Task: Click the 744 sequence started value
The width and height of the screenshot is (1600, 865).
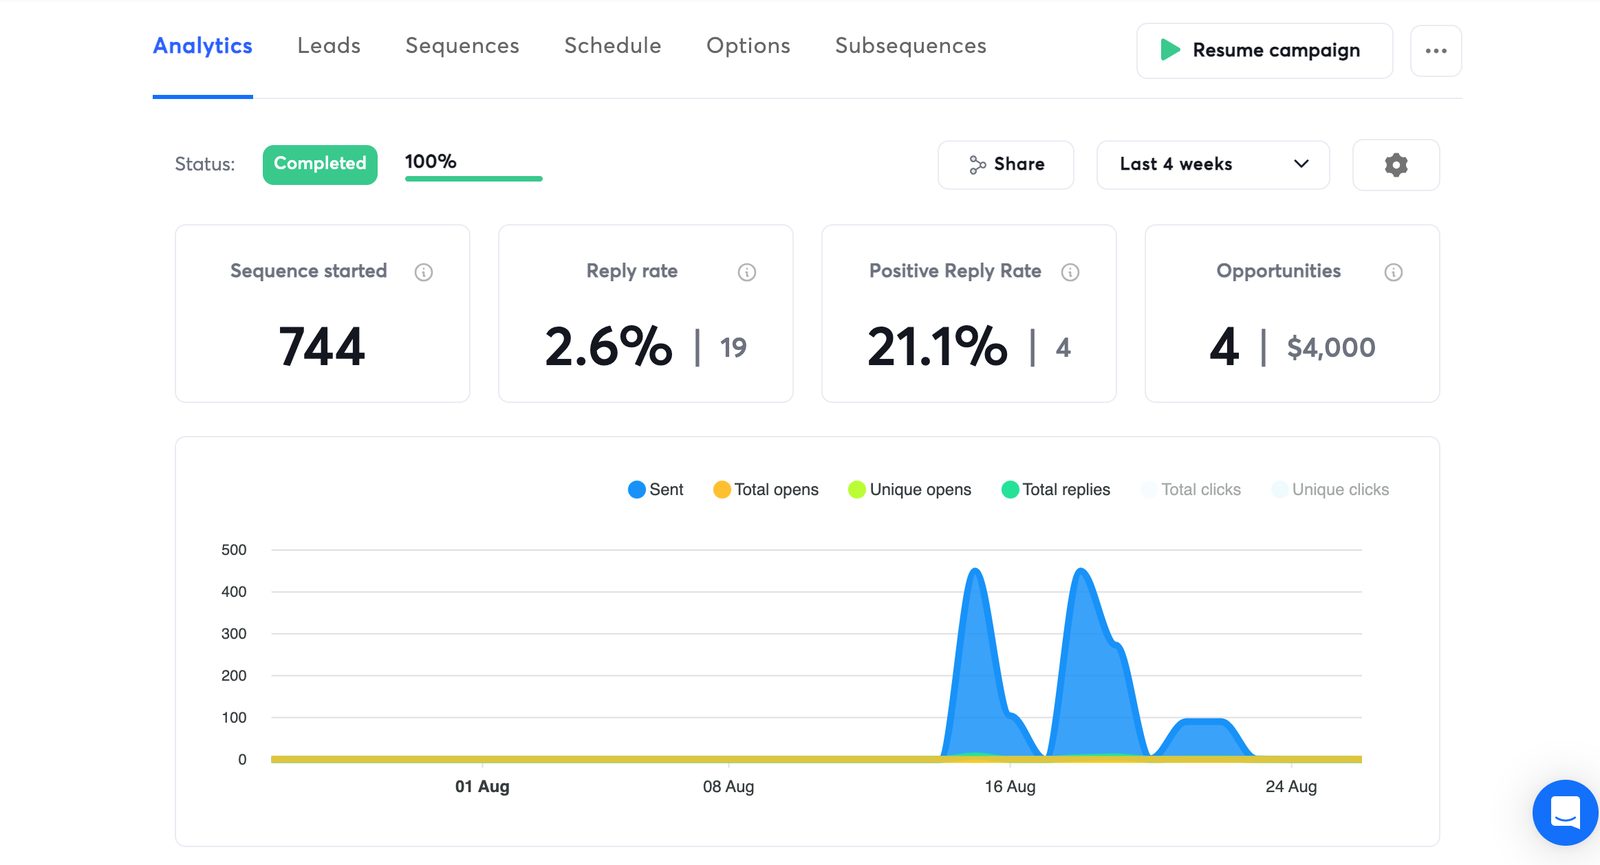Action: point(322,347)
